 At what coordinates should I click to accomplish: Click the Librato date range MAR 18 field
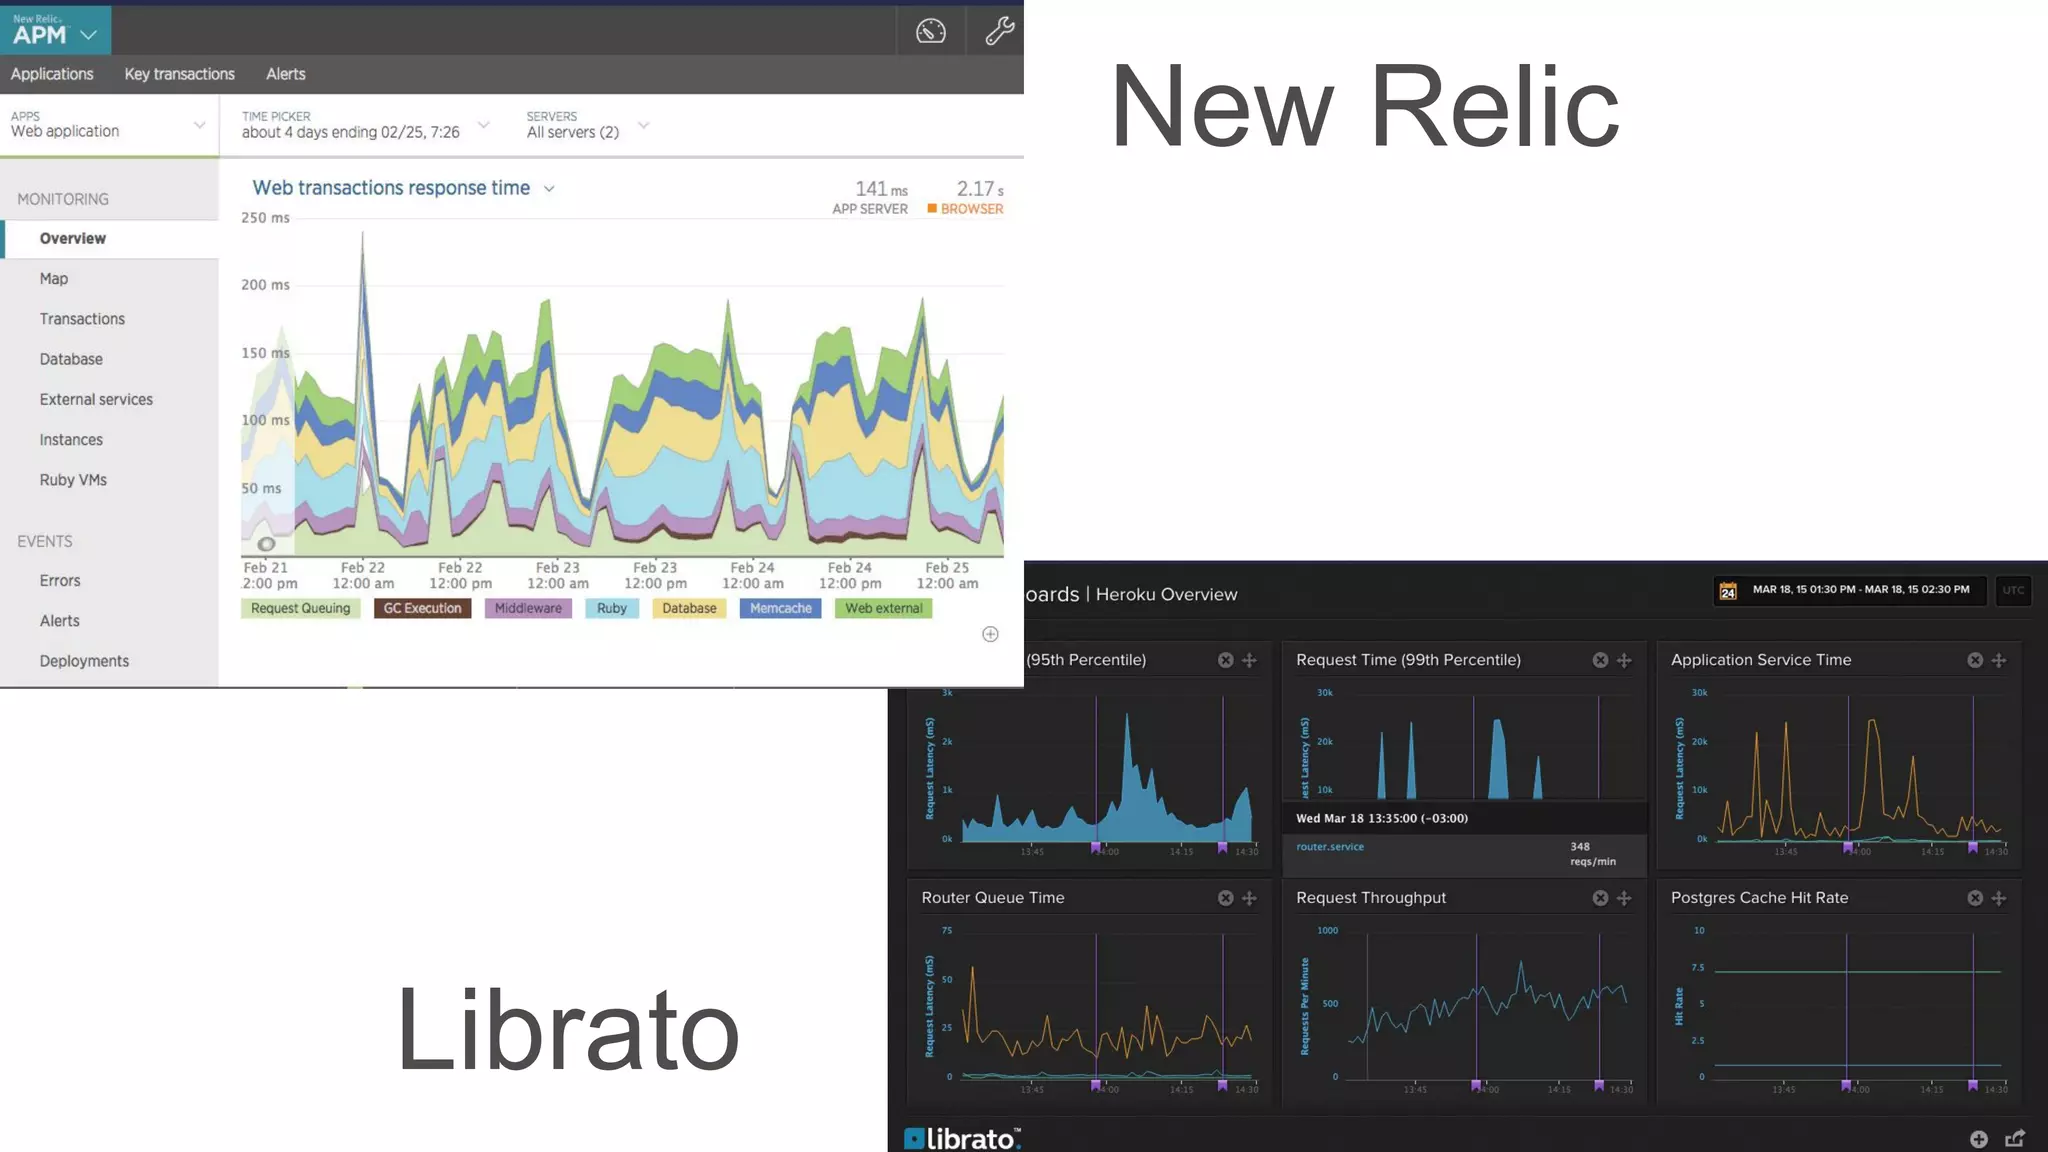[x=1861, y=590]
